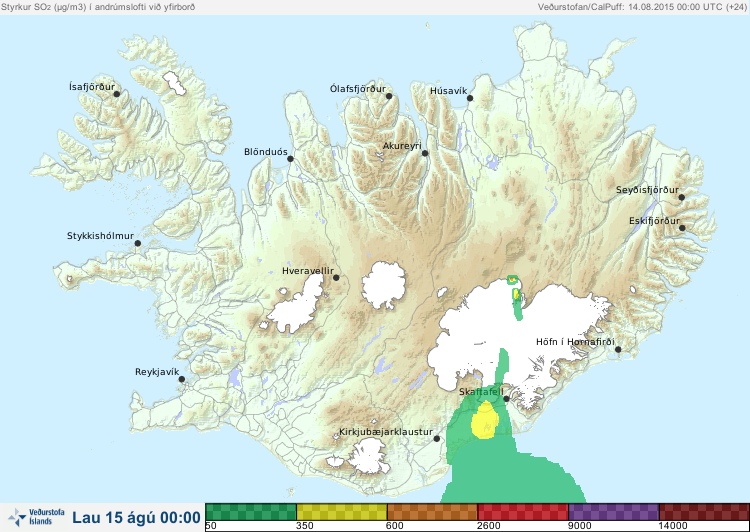The height and width of the screenshot is (532, 750).
Task: Select the Húsavík location label
Action: click(x=448, y=91)
